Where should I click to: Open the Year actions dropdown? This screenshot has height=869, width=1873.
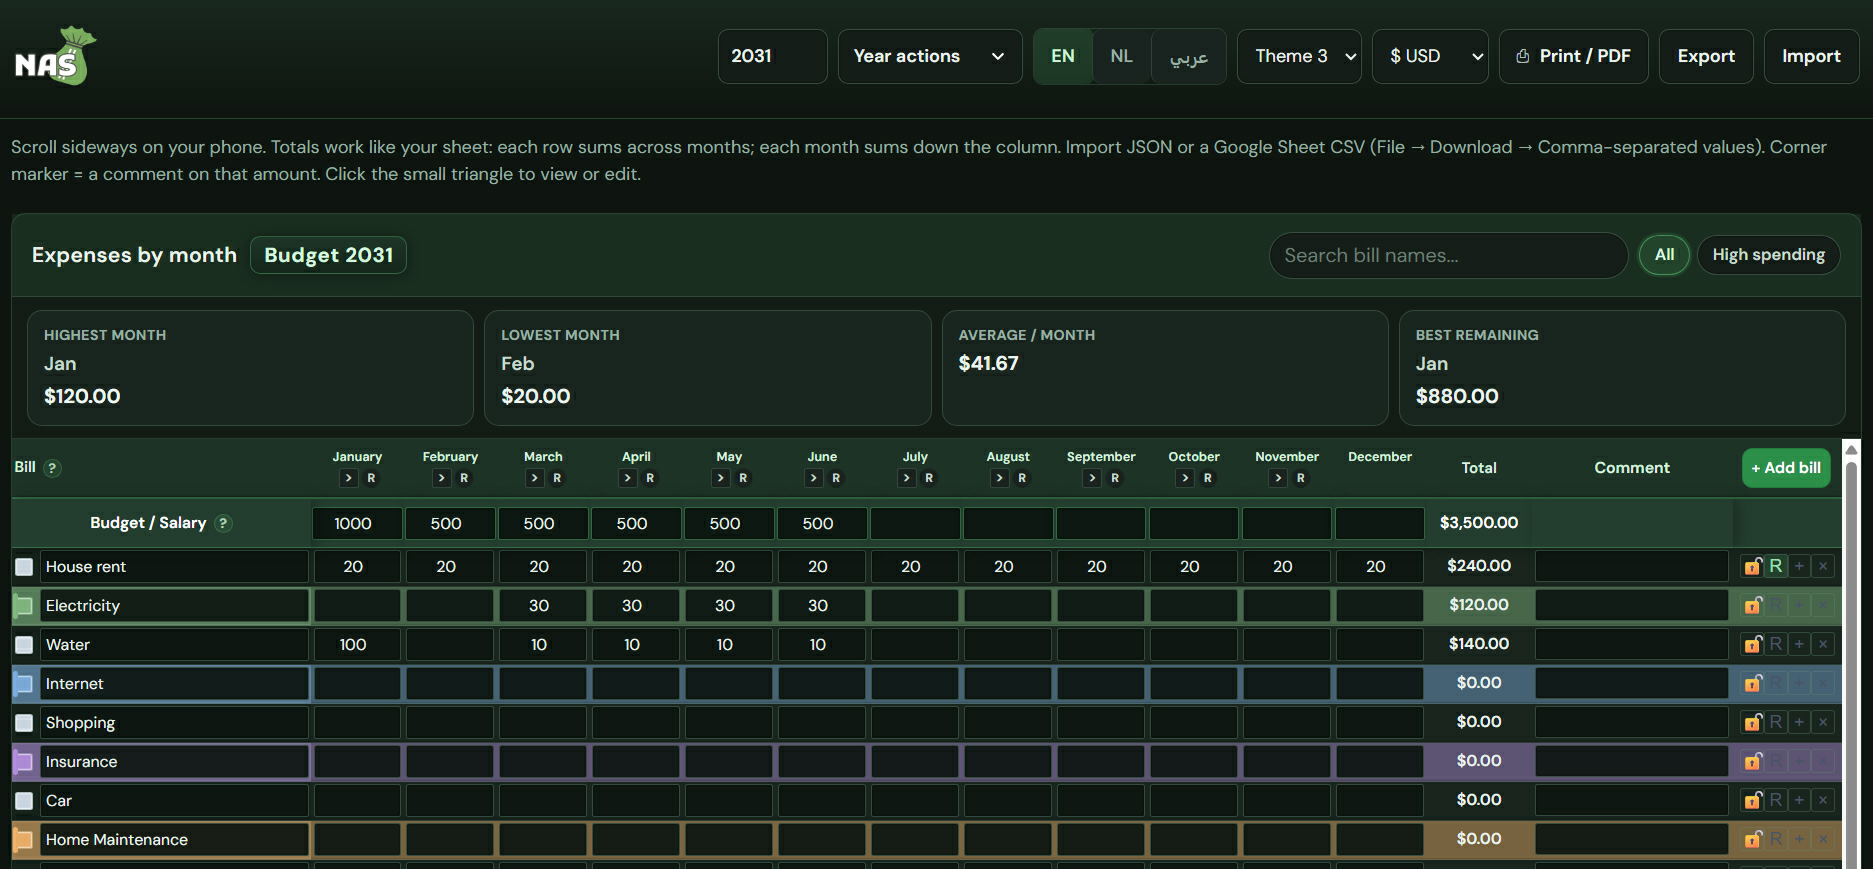coord(930,56)
